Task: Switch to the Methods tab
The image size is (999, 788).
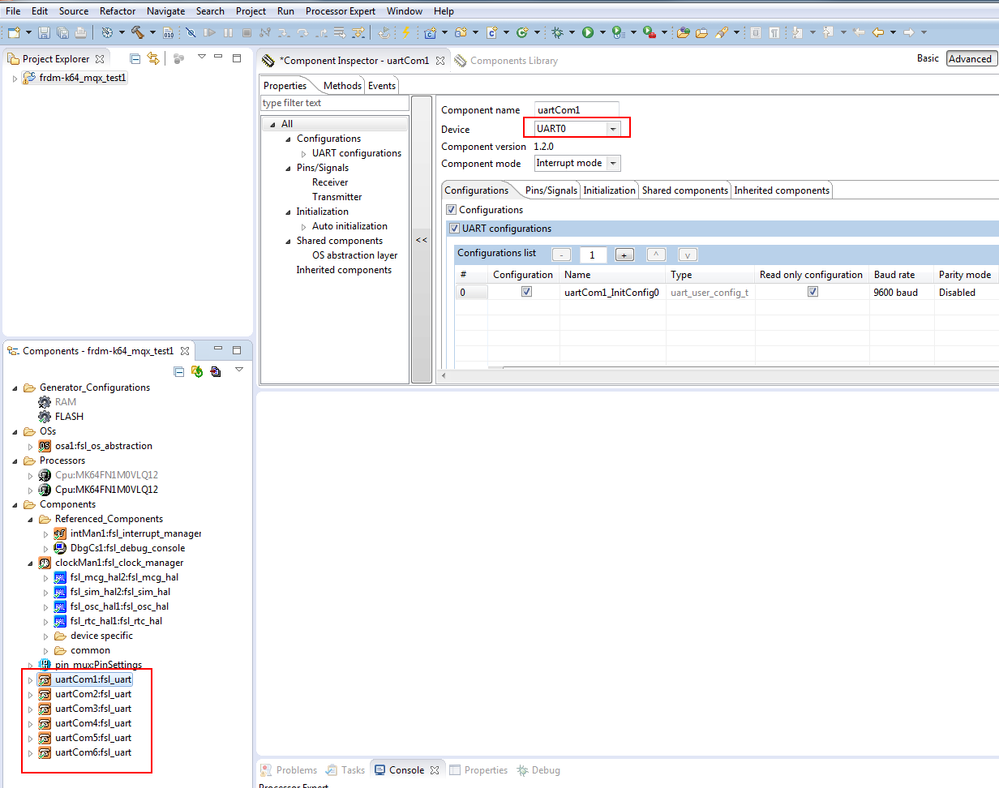Action: (342, 85)
